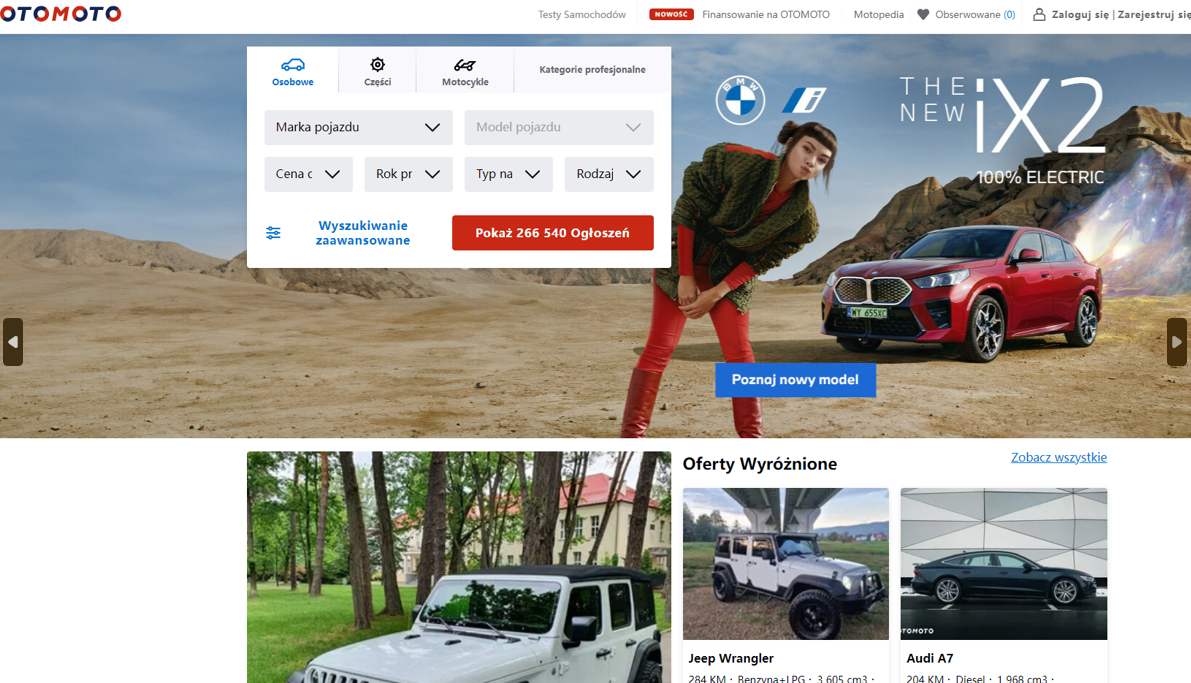Switch to the Części tab

click(x=377, y=71)
